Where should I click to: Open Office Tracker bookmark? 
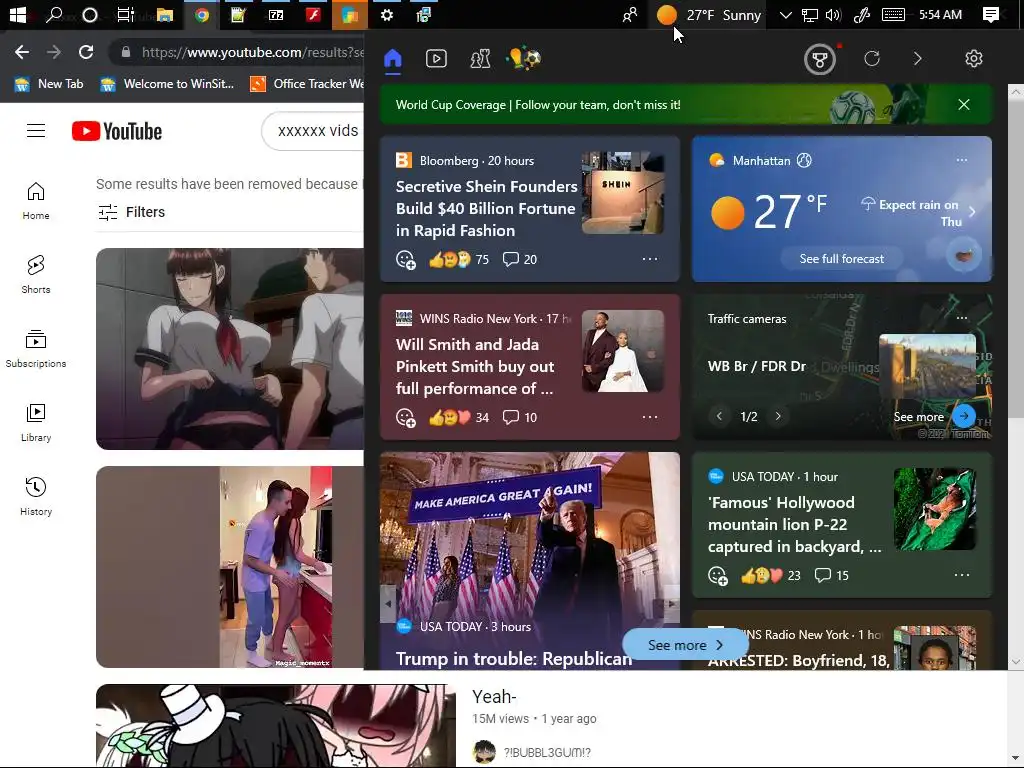point(307,84)
